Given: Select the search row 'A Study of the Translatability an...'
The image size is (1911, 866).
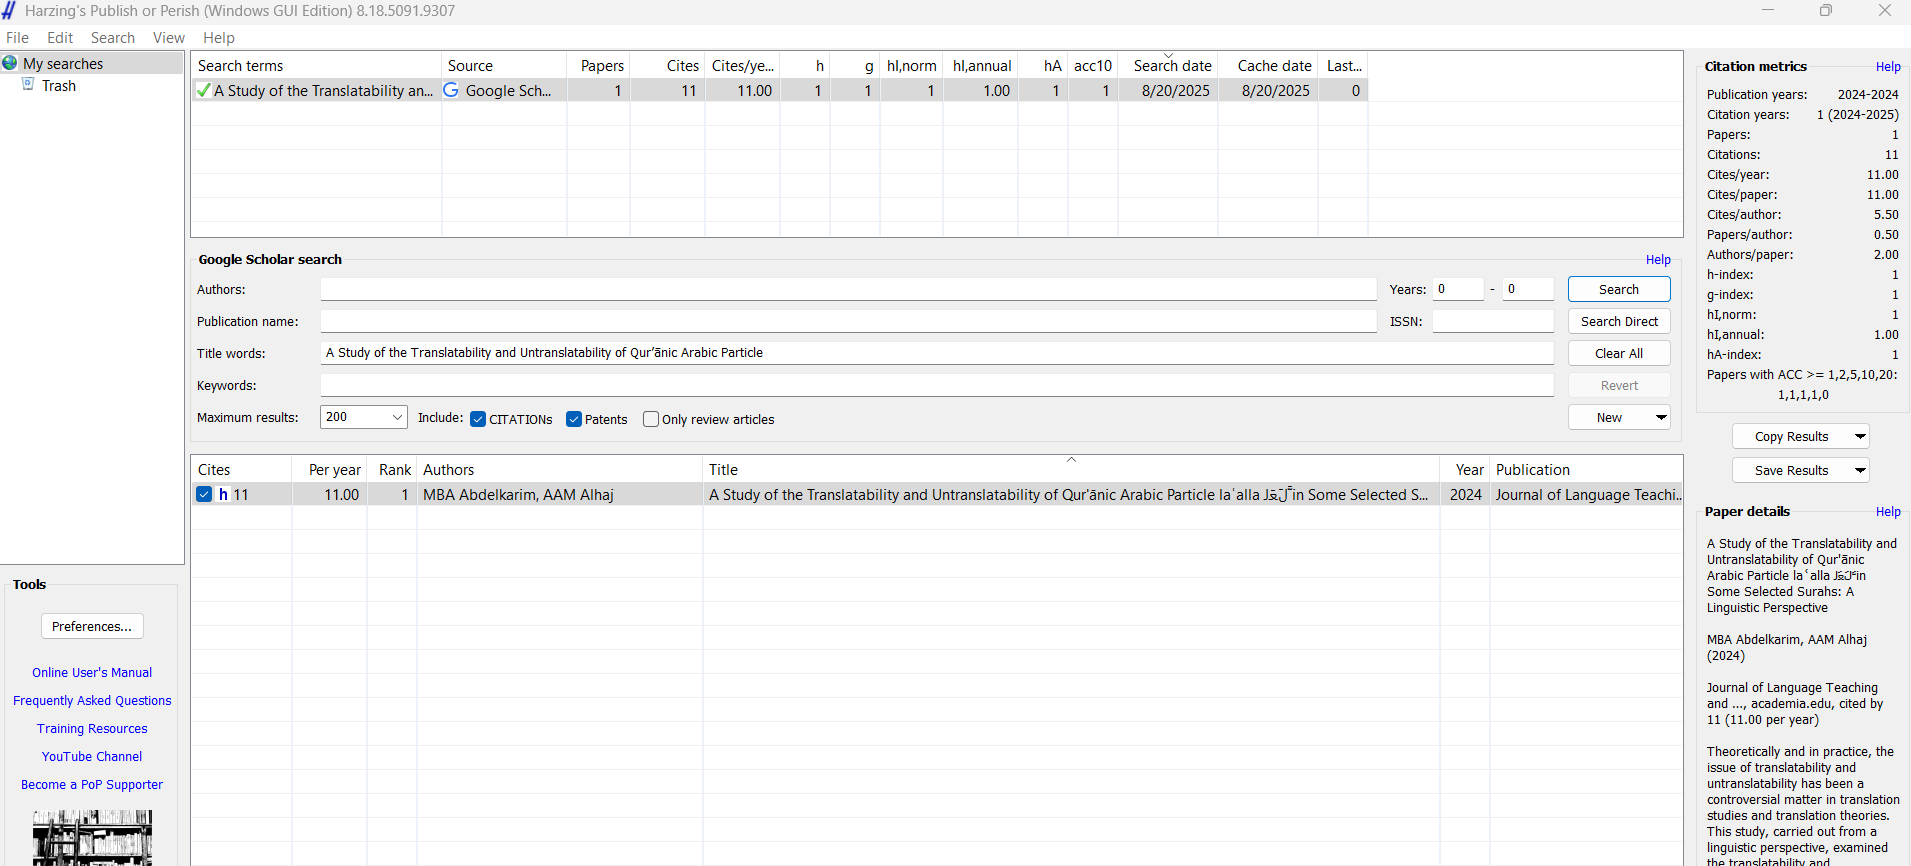Looking at the screenshot, I should click(780, 90).
